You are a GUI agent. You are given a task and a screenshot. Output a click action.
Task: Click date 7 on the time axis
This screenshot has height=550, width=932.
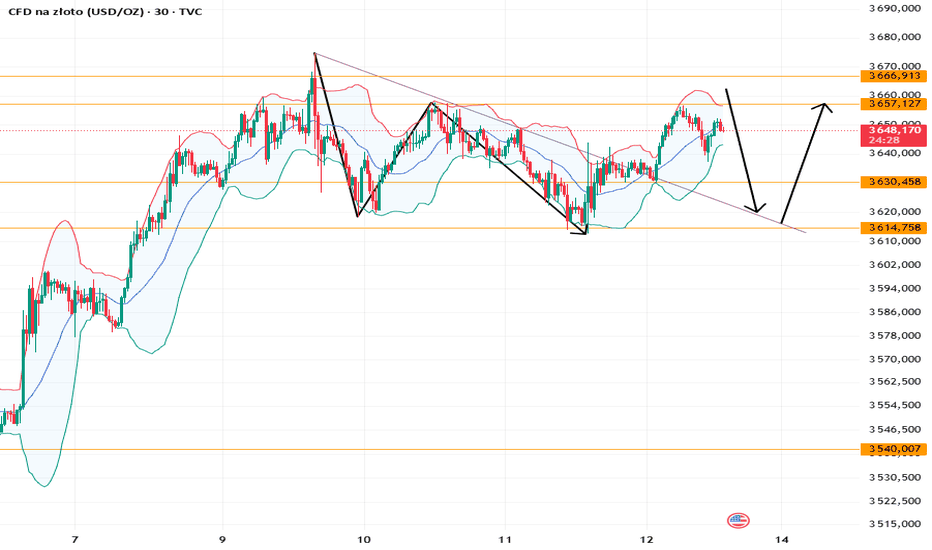pyautogui.click(x=74, y=540)
